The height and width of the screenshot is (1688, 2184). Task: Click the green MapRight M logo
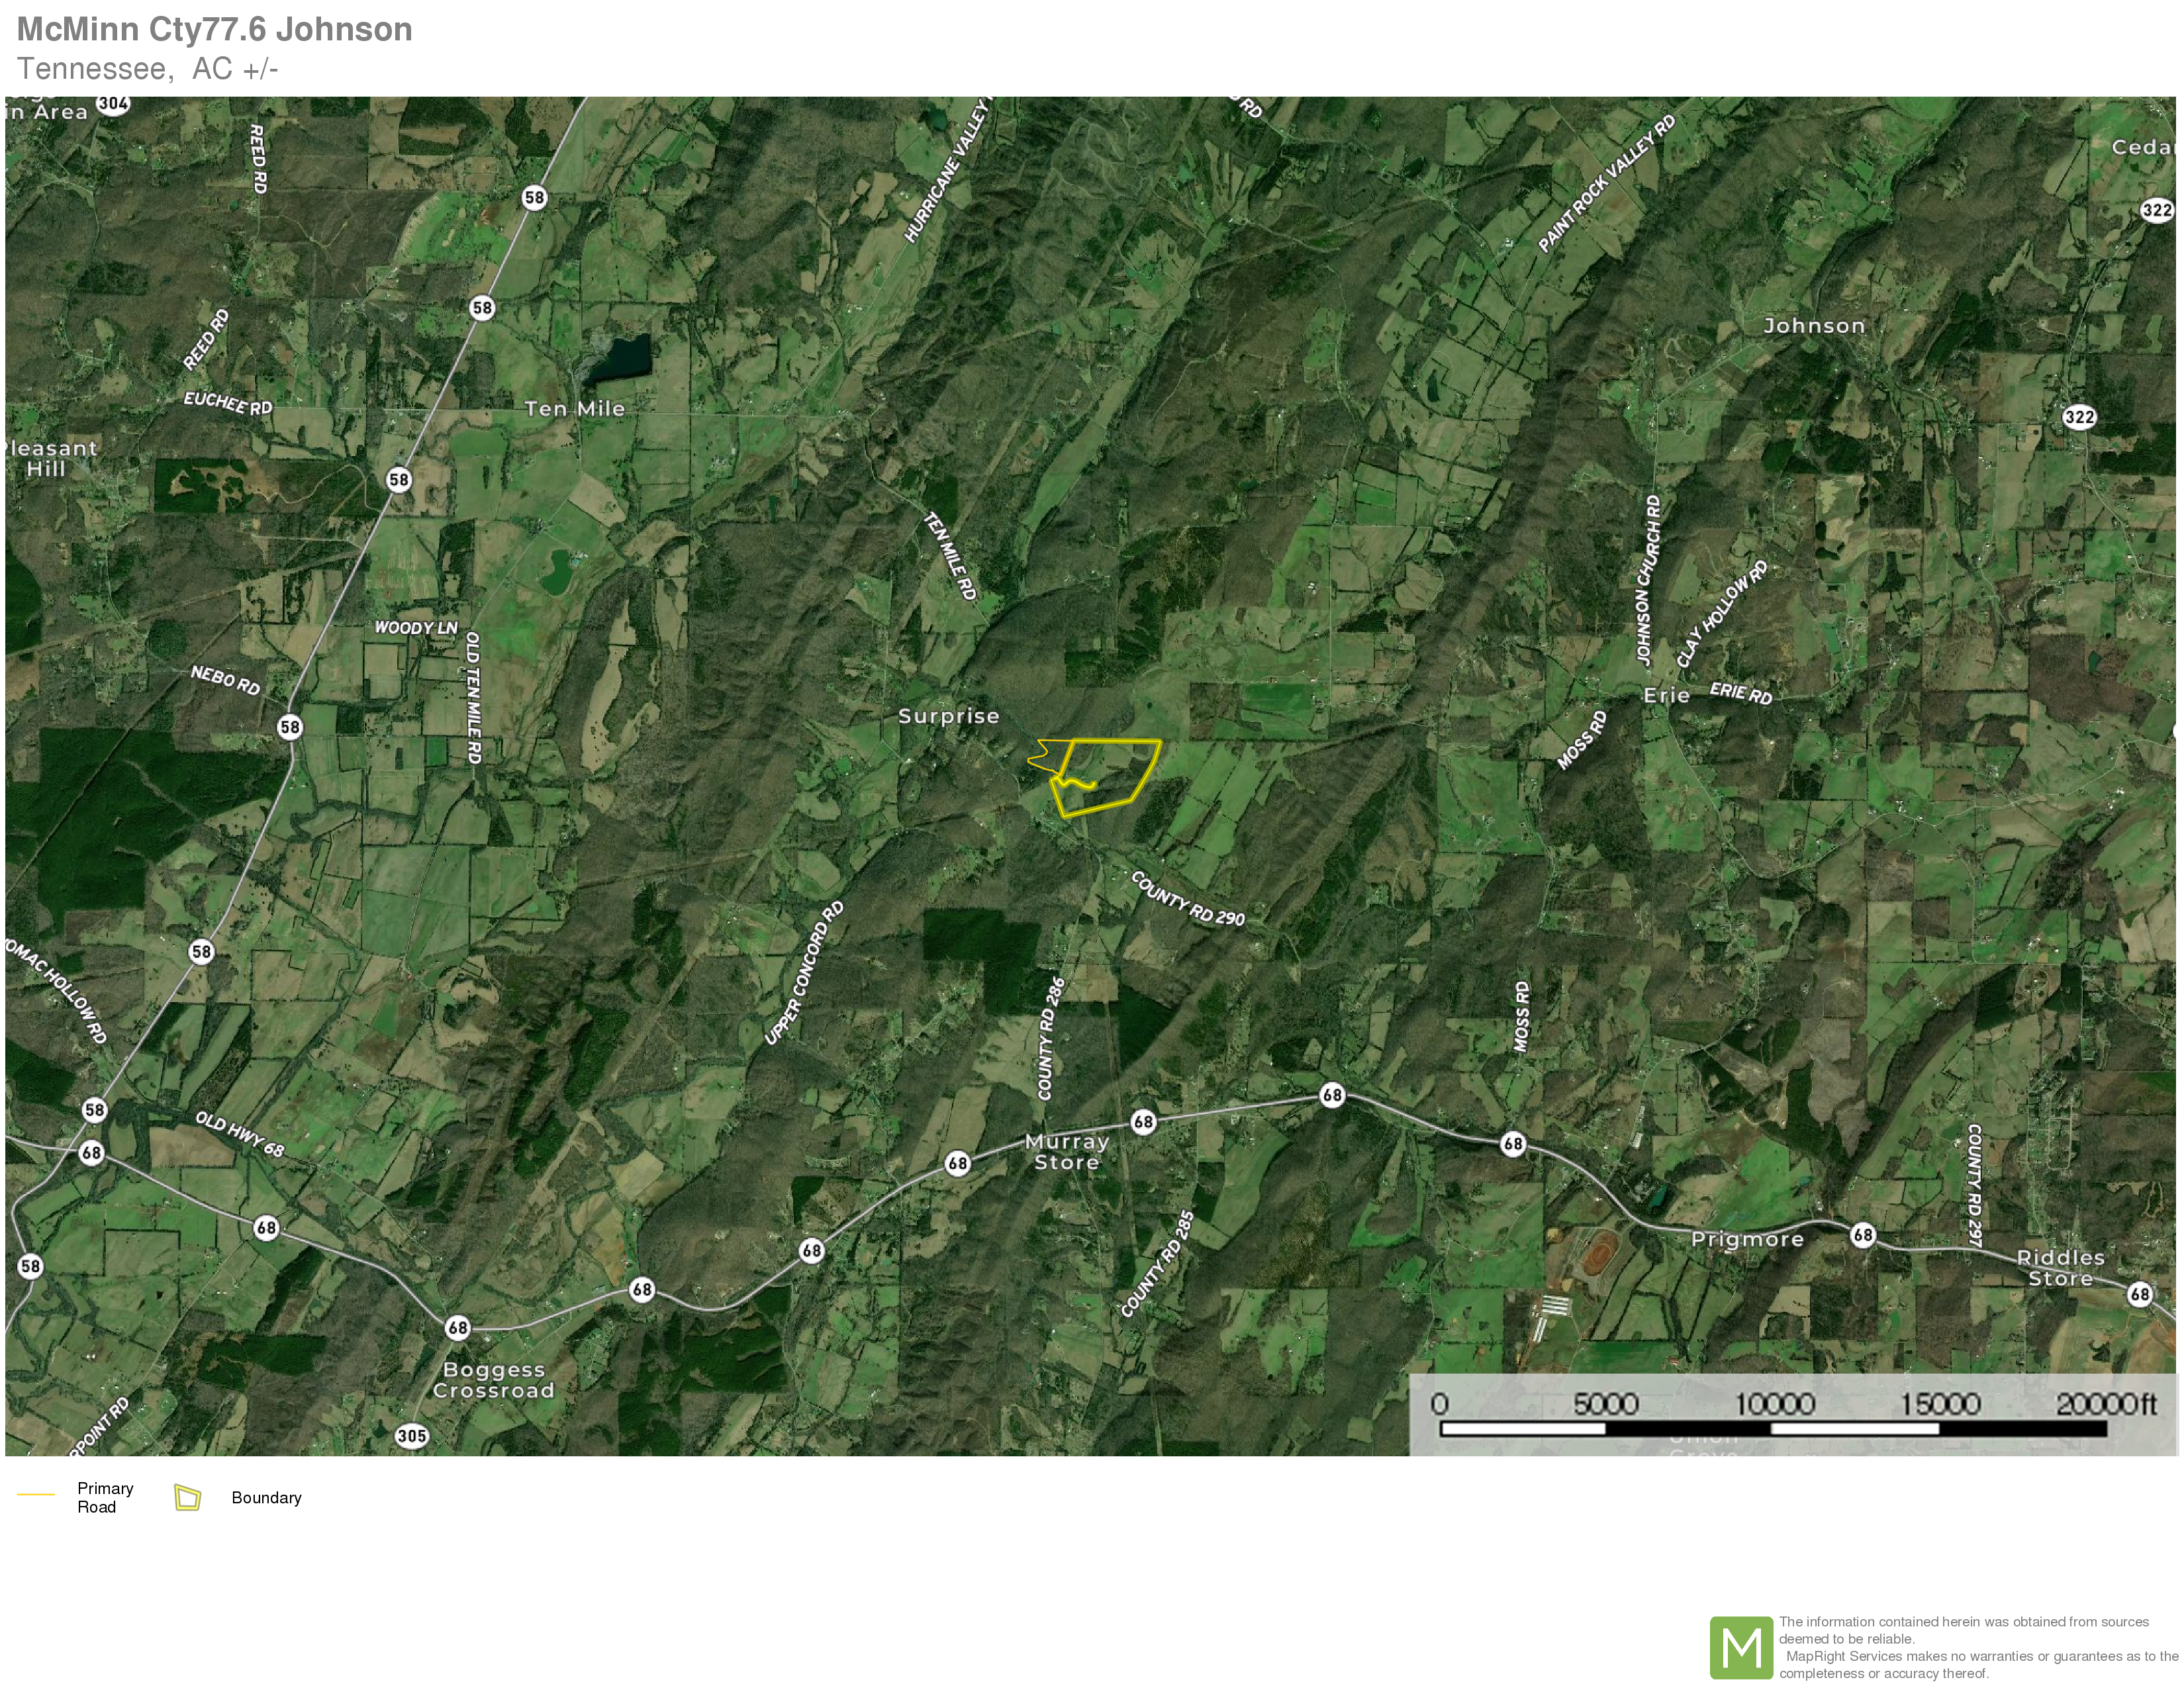[x=1741, y=1648]
